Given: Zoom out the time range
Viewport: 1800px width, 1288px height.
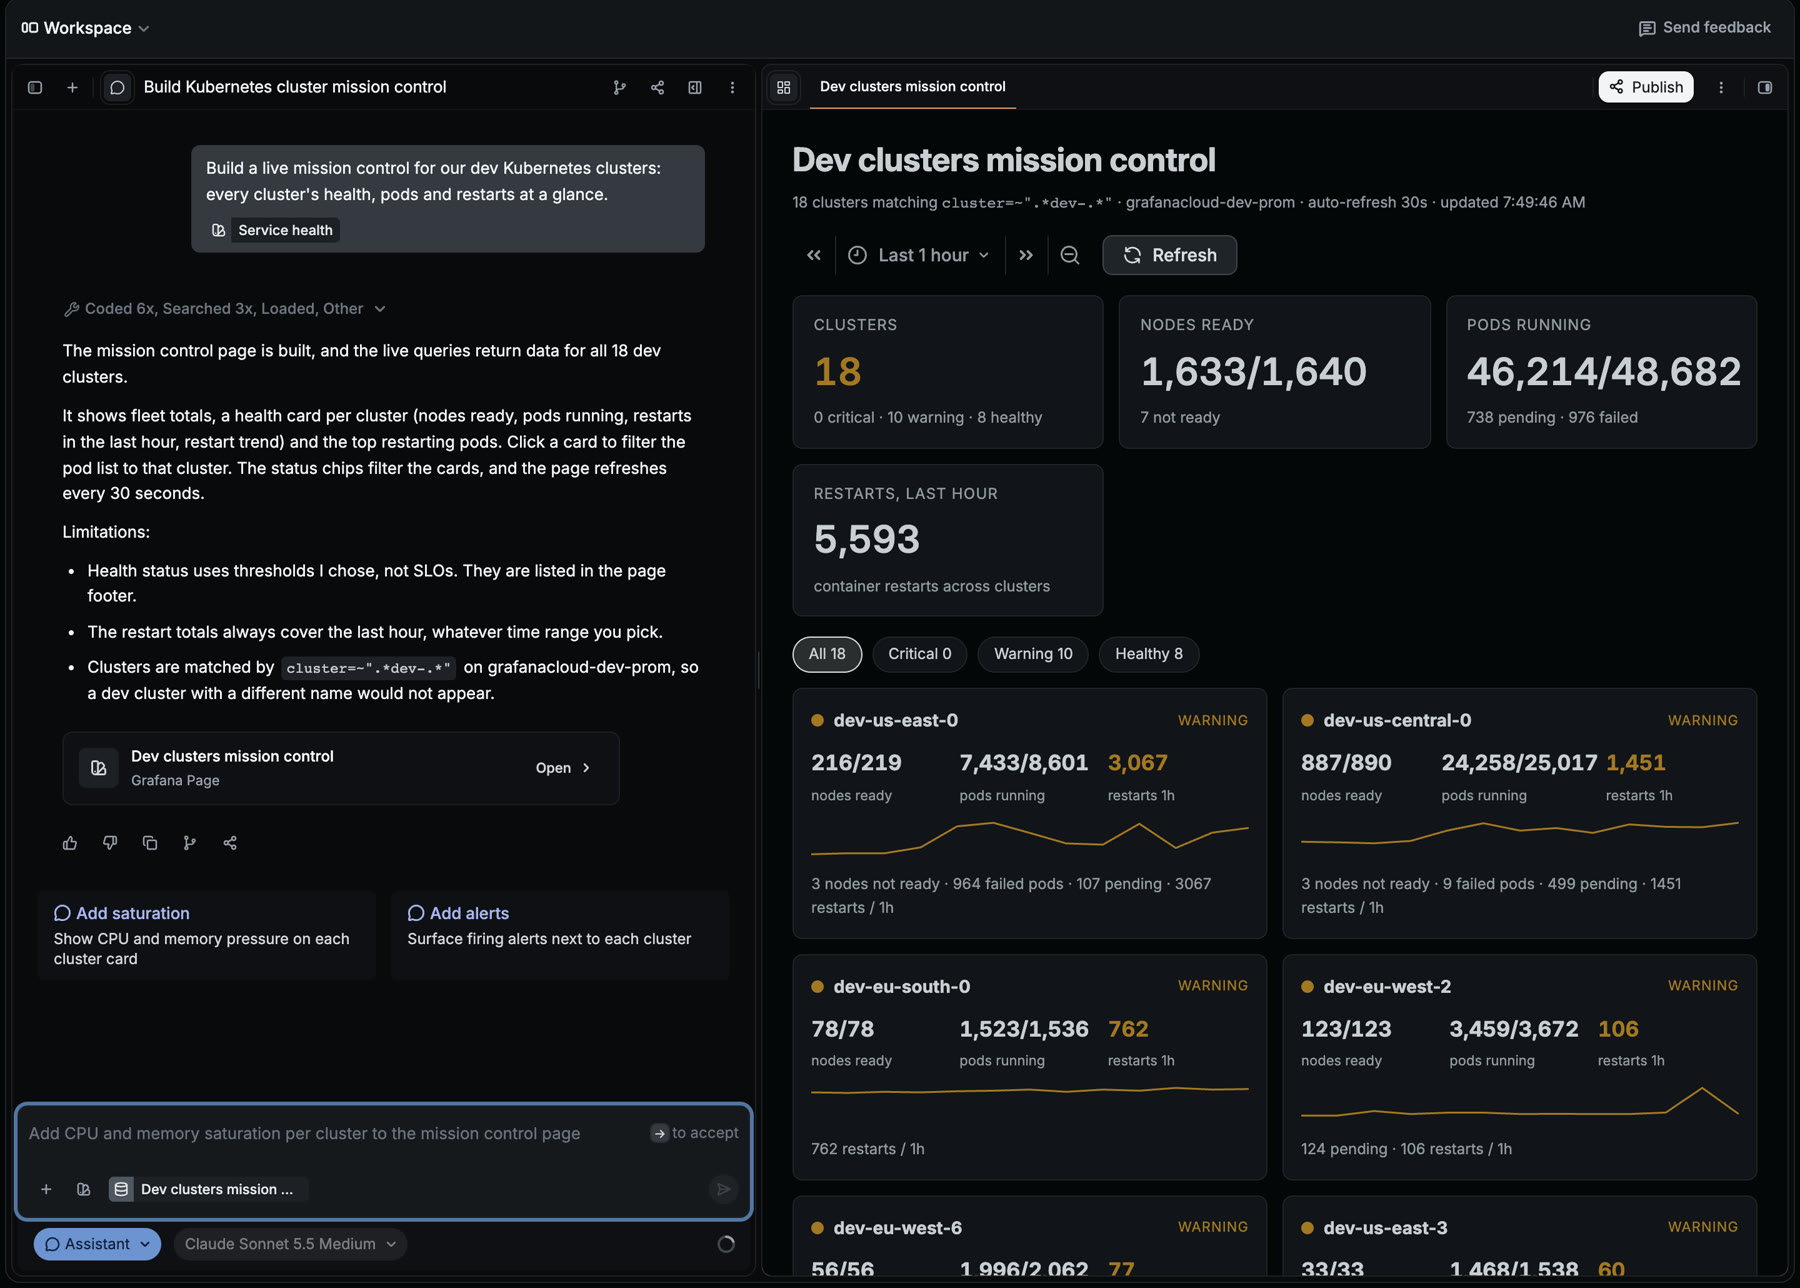Looking at the screenshot, I should coord(1070,255).
